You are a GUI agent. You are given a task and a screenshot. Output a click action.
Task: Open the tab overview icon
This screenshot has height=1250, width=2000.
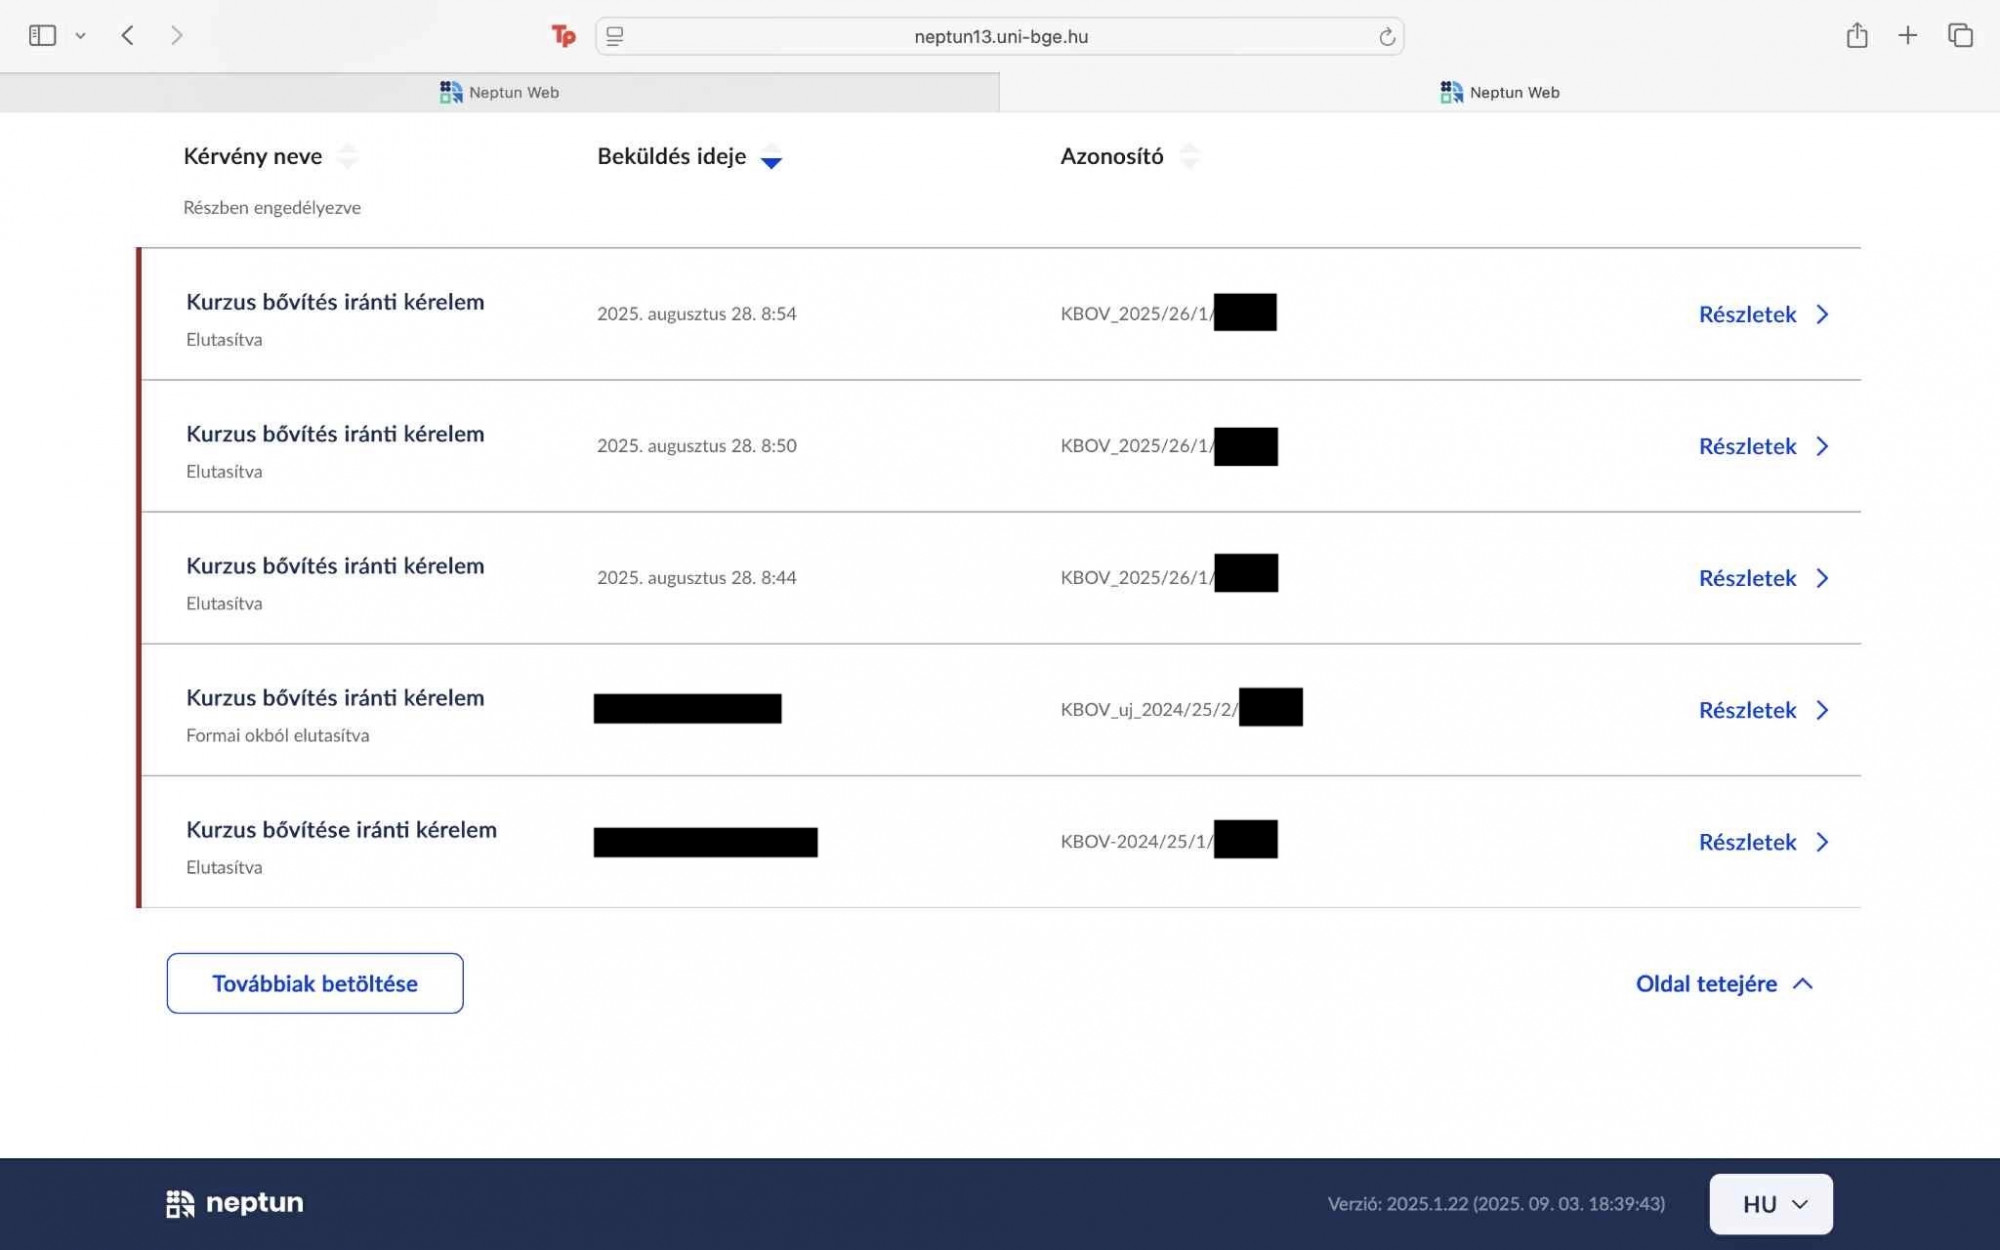point(1960,36)
